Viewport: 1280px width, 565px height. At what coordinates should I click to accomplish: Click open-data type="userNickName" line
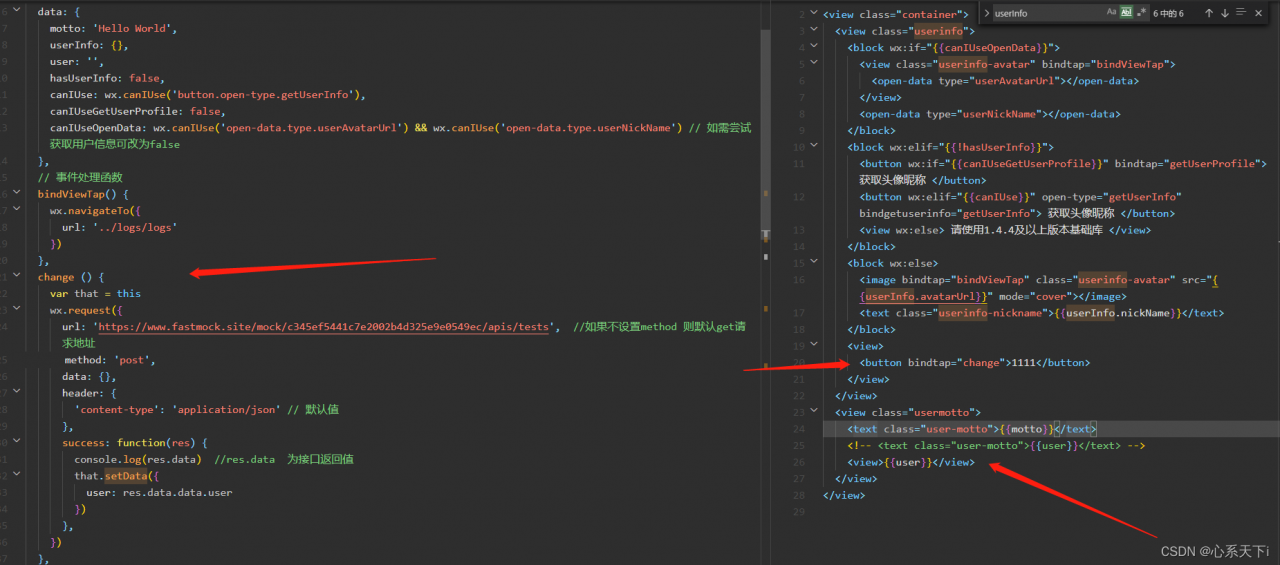point(990,114)
